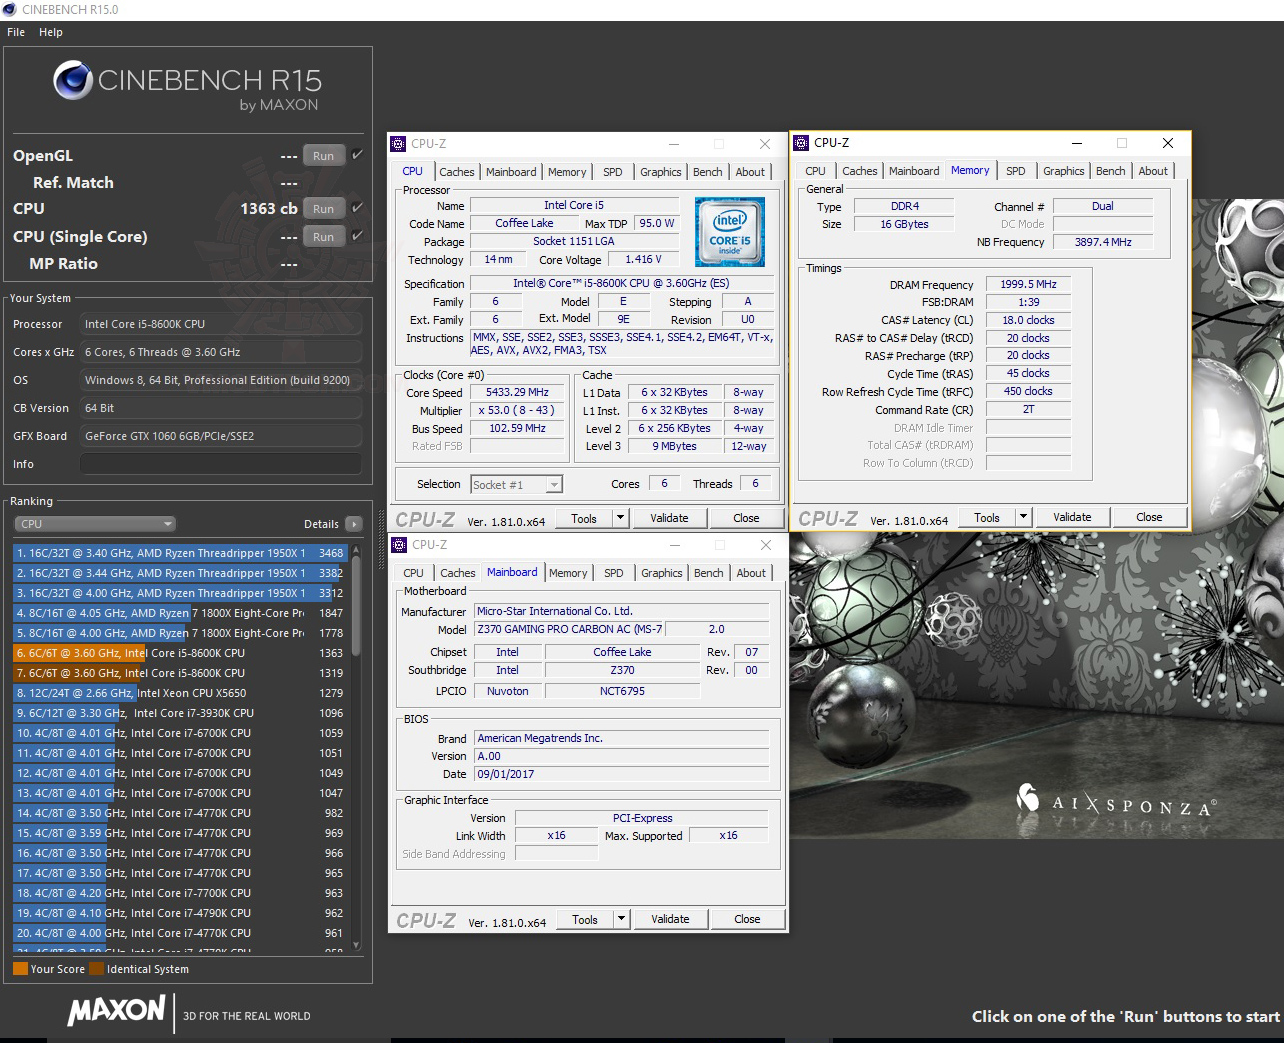The image size is (1284, 1043).
Task: Validate the CPU-Z results
Action: [670, 518]
